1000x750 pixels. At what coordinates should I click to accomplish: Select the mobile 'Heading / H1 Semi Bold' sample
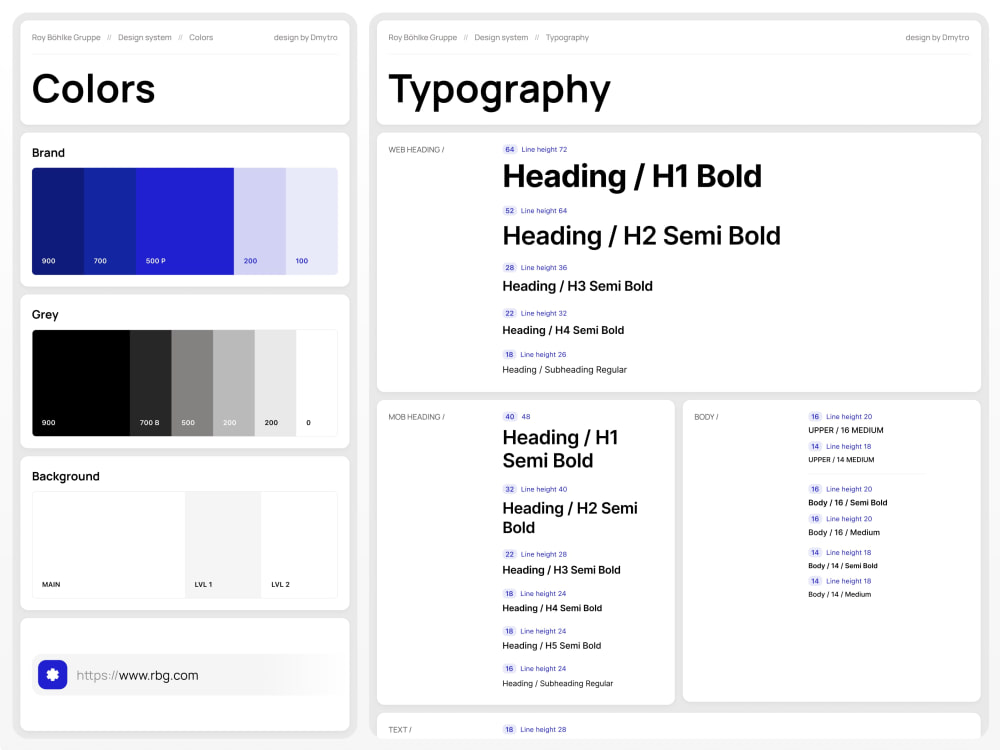[x=560, y=449]
